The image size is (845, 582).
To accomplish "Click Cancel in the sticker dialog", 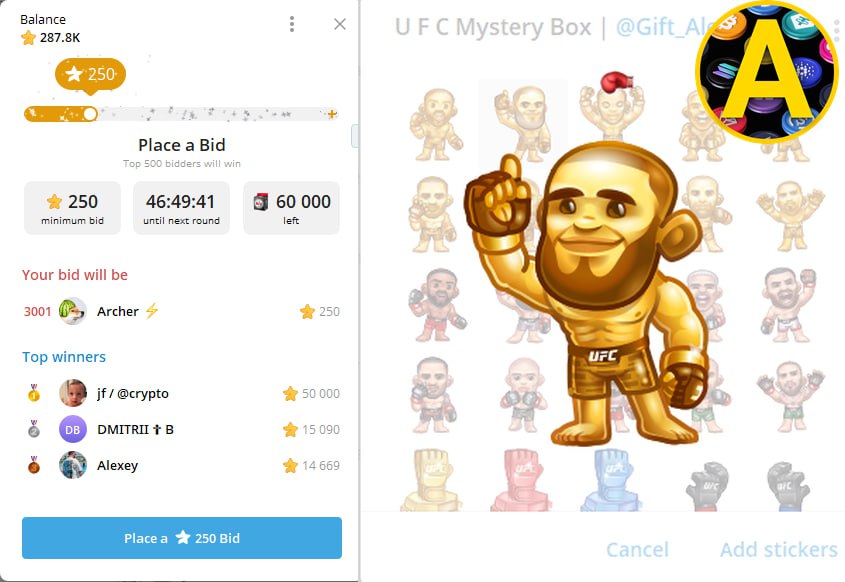I will click(637, 550).
